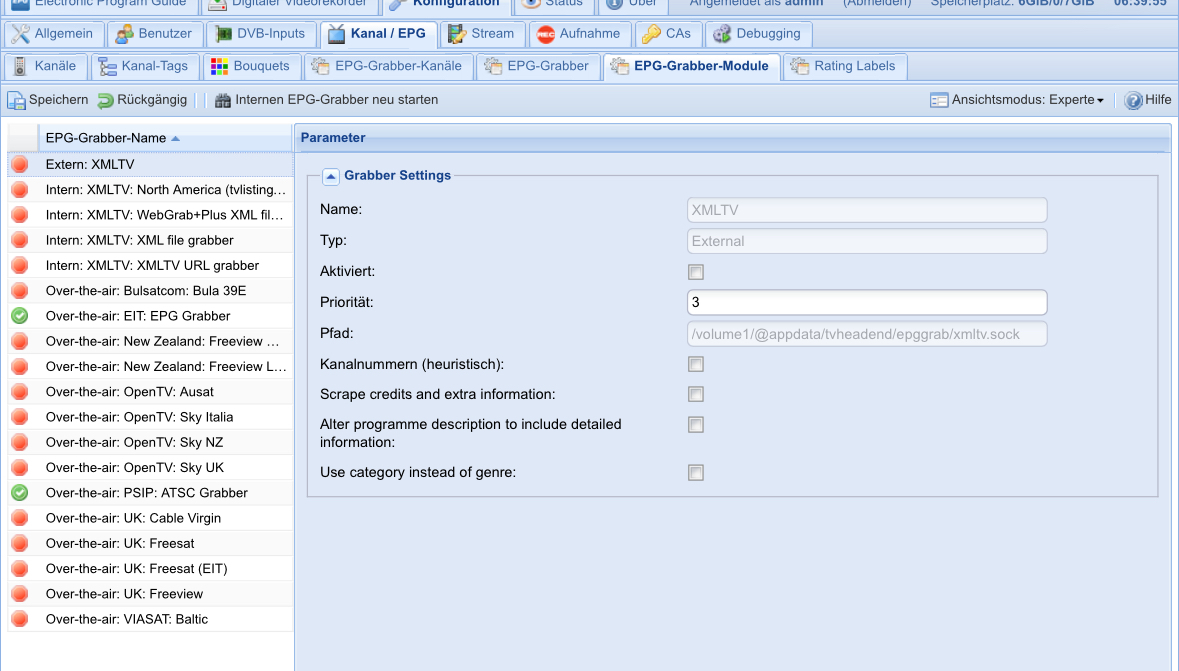Check Scrape credits and extra information

[696, 394]
